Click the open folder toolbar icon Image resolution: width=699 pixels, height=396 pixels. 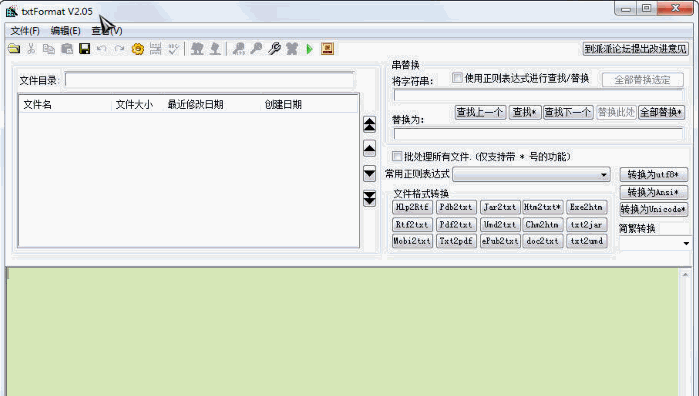coord(14,49)
